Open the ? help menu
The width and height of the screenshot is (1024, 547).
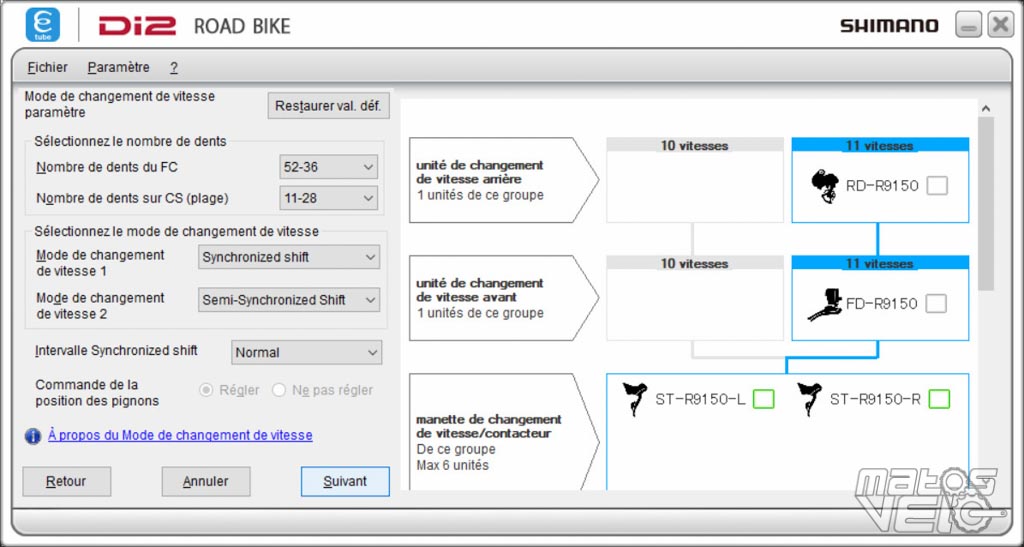coord(174,67)
